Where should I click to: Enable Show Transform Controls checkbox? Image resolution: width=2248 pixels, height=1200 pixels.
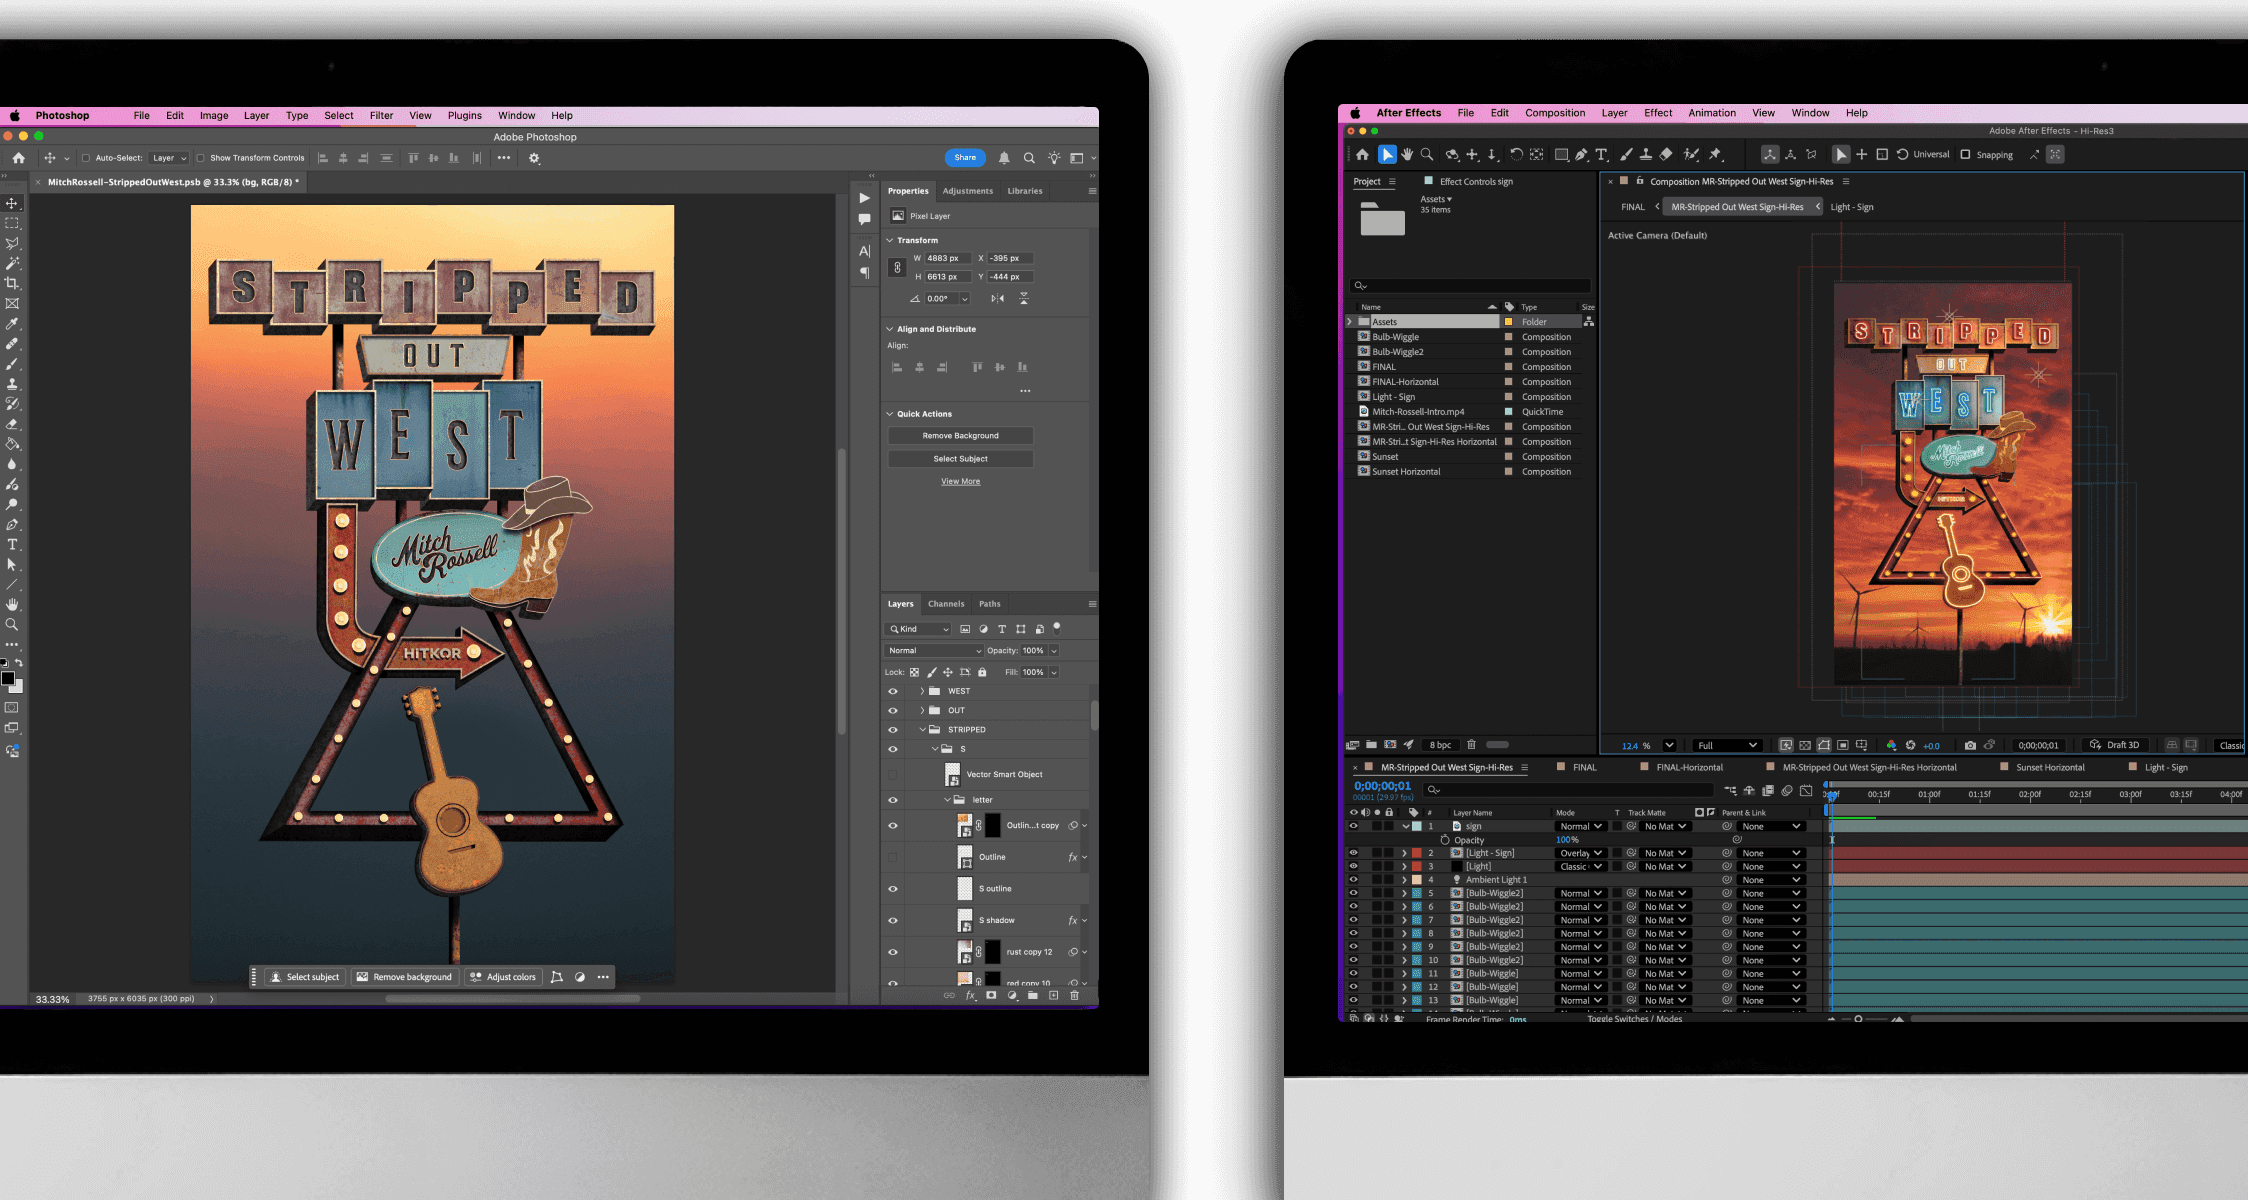[201, 158]
